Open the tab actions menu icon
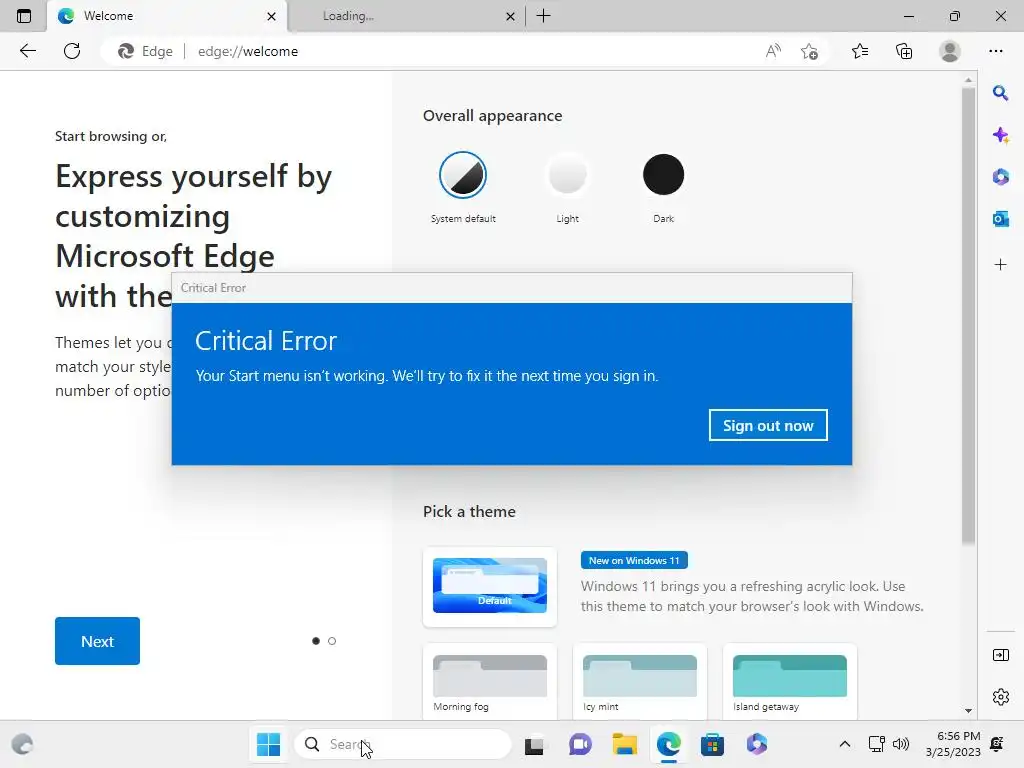The width and height of the screenshot is (1024, 768). point(24,16)
